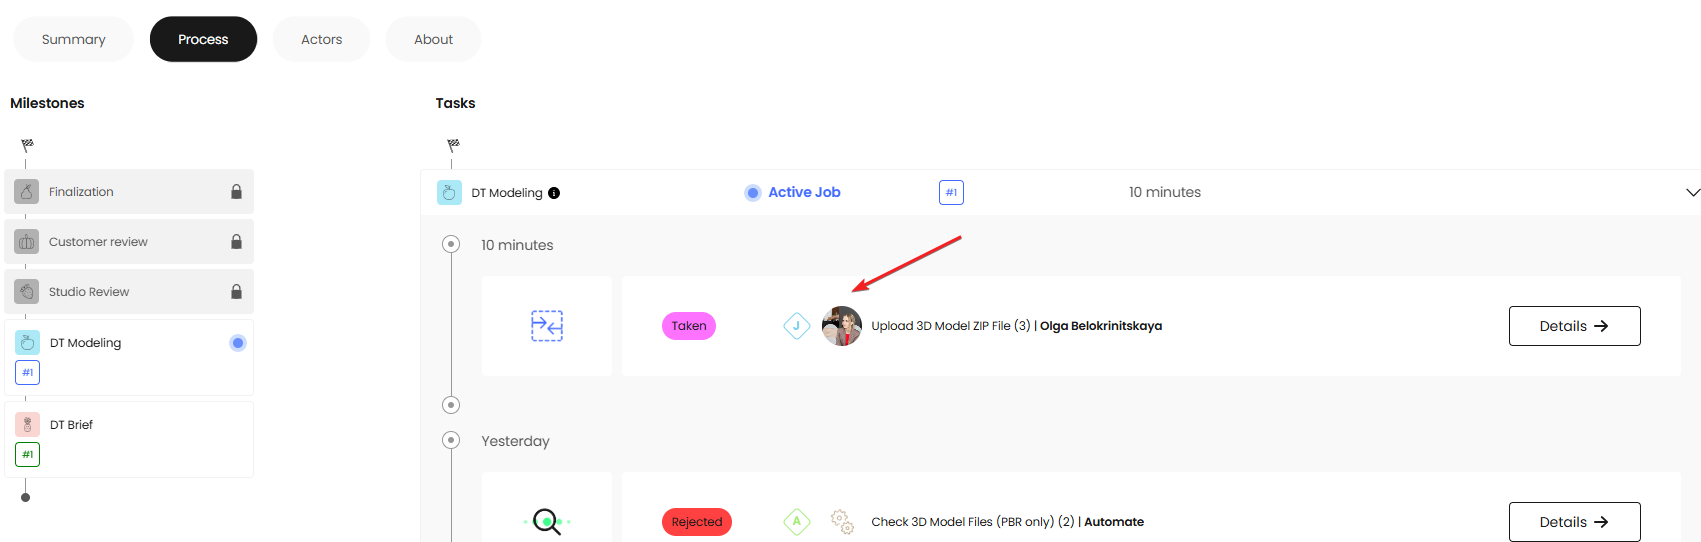Select the Finalization milestone
Screen dimensions: 1701x542
tap(129, 191)
